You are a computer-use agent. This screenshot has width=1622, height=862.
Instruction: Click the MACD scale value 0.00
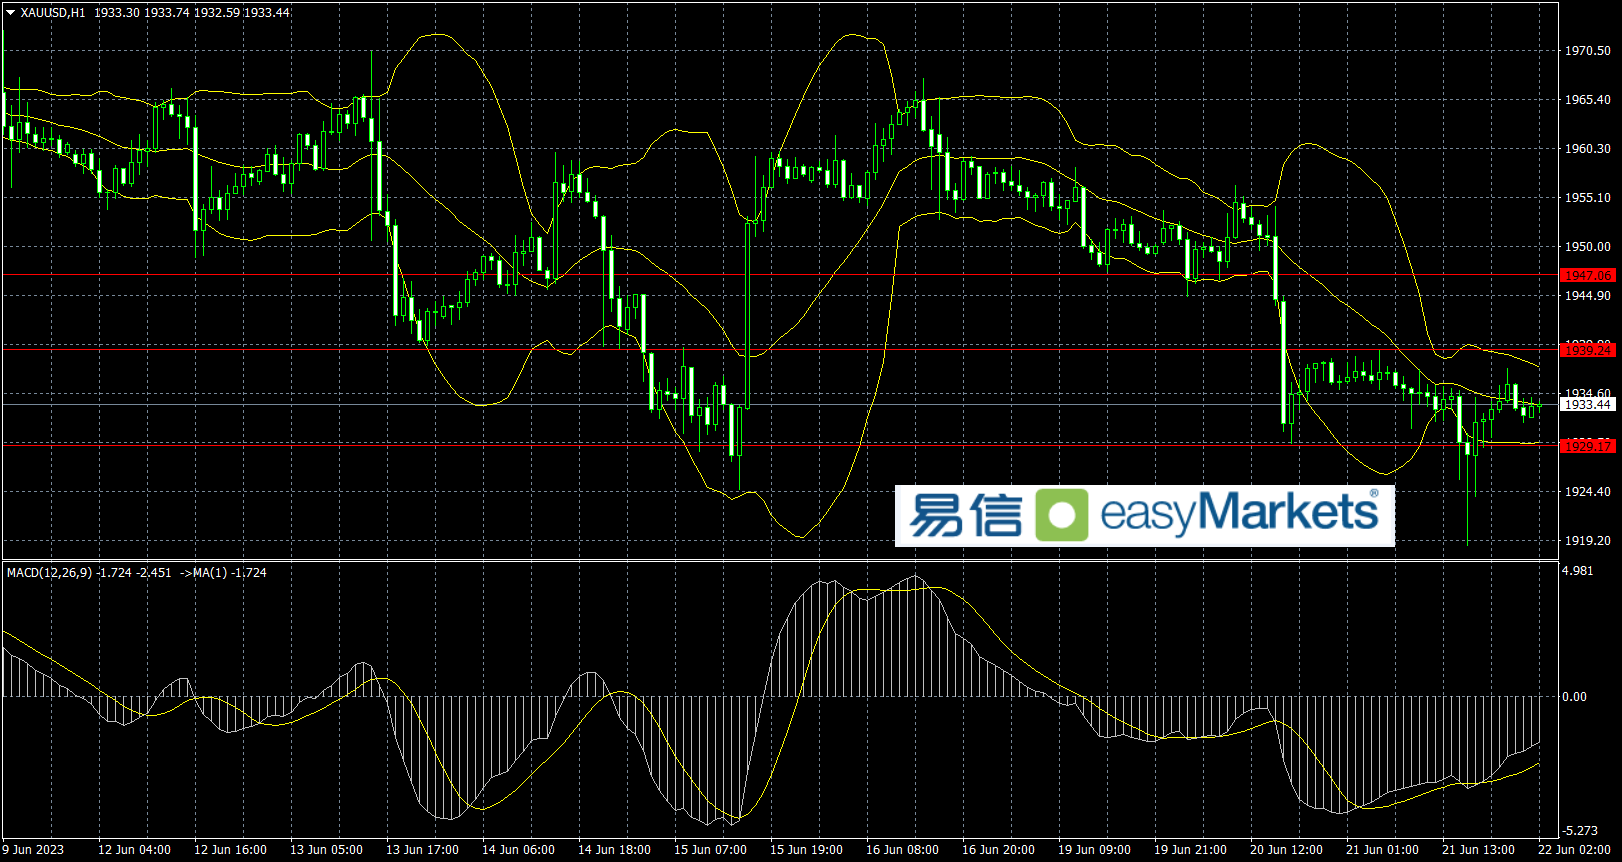[1575, 697]
